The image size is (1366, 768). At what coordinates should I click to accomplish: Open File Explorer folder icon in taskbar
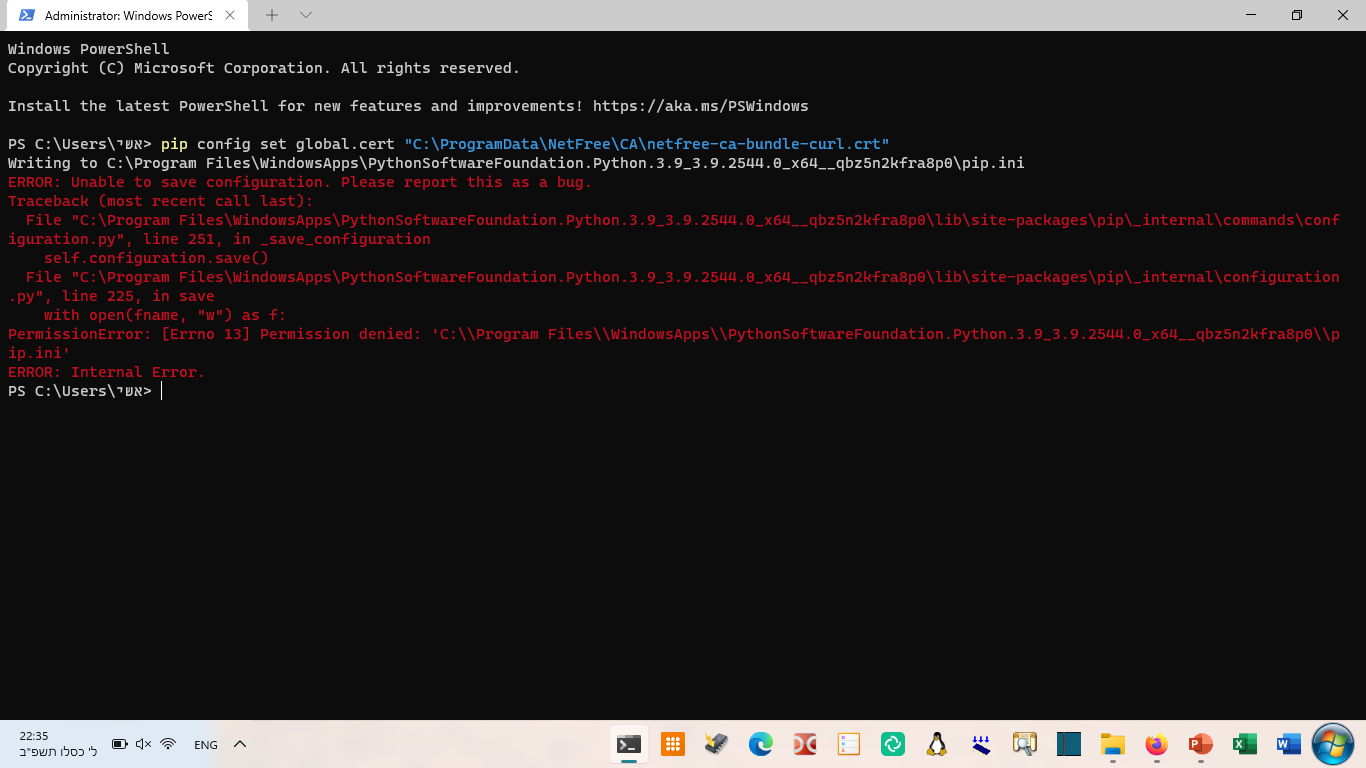(x=1112, y=744)
